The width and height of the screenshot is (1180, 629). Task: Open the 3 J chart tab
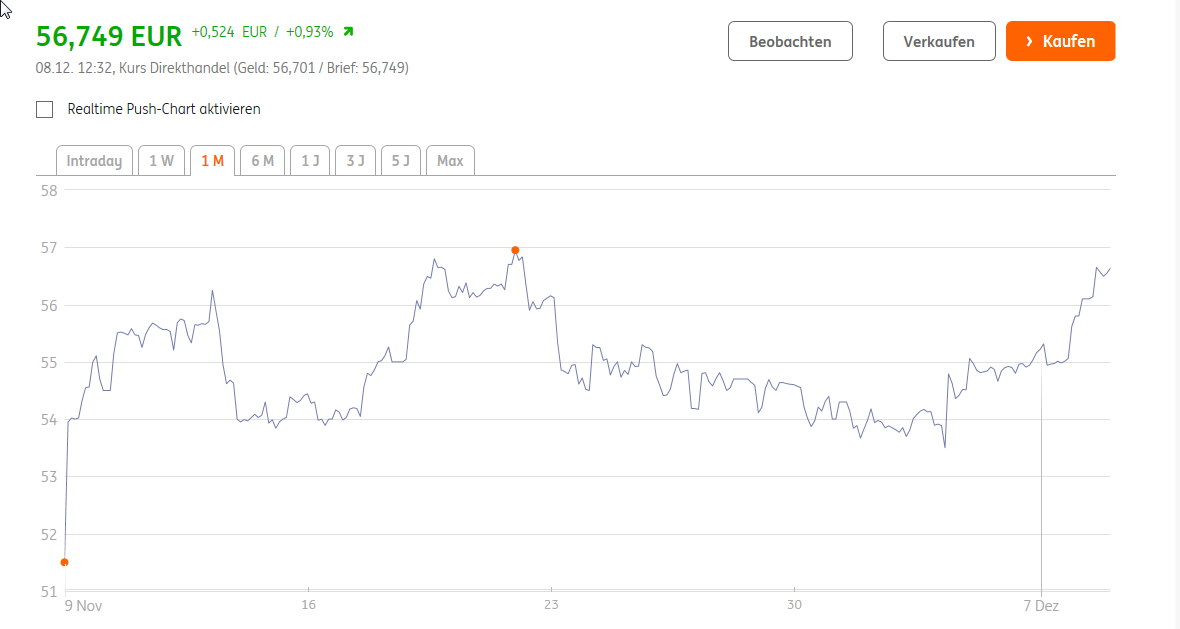[x=355, y=161]
